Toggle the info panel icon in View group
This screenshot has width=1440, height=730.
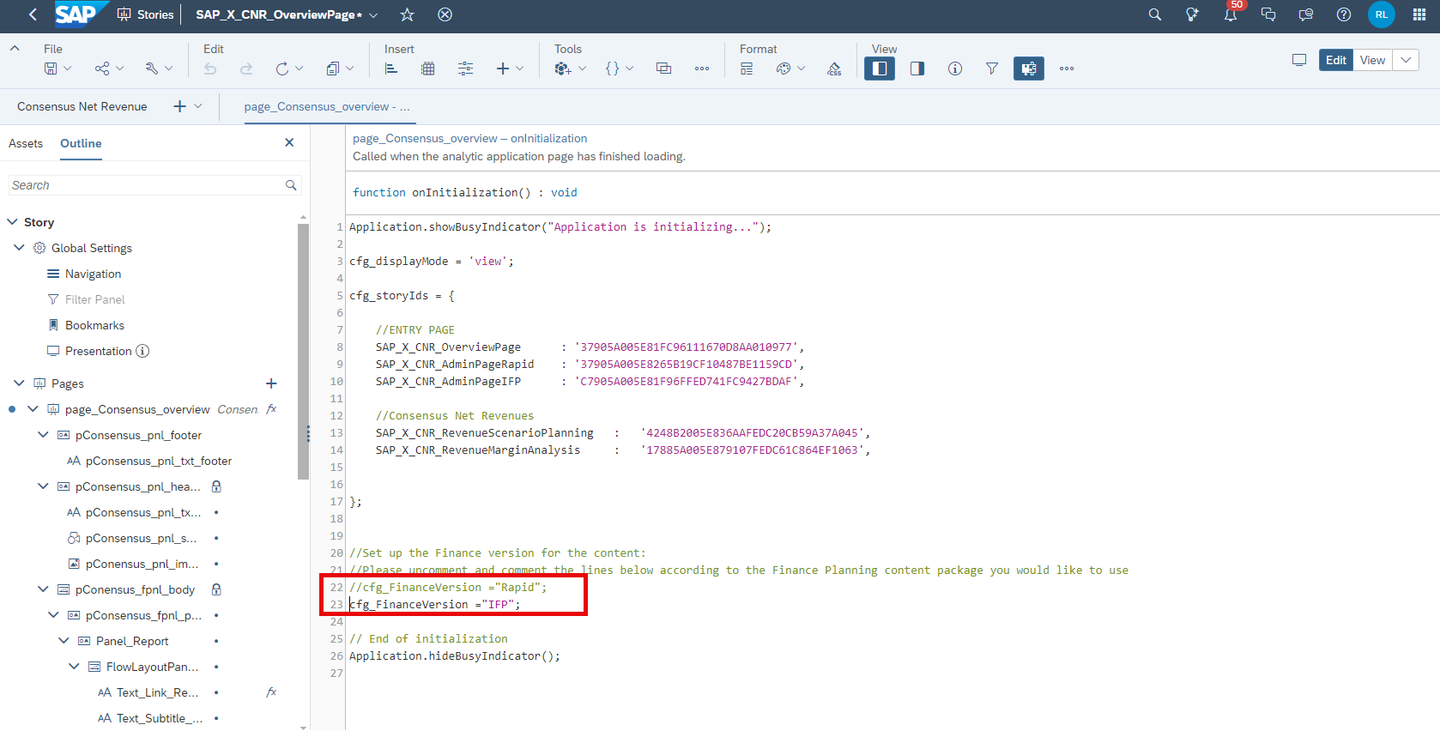[x=955, y=68]
